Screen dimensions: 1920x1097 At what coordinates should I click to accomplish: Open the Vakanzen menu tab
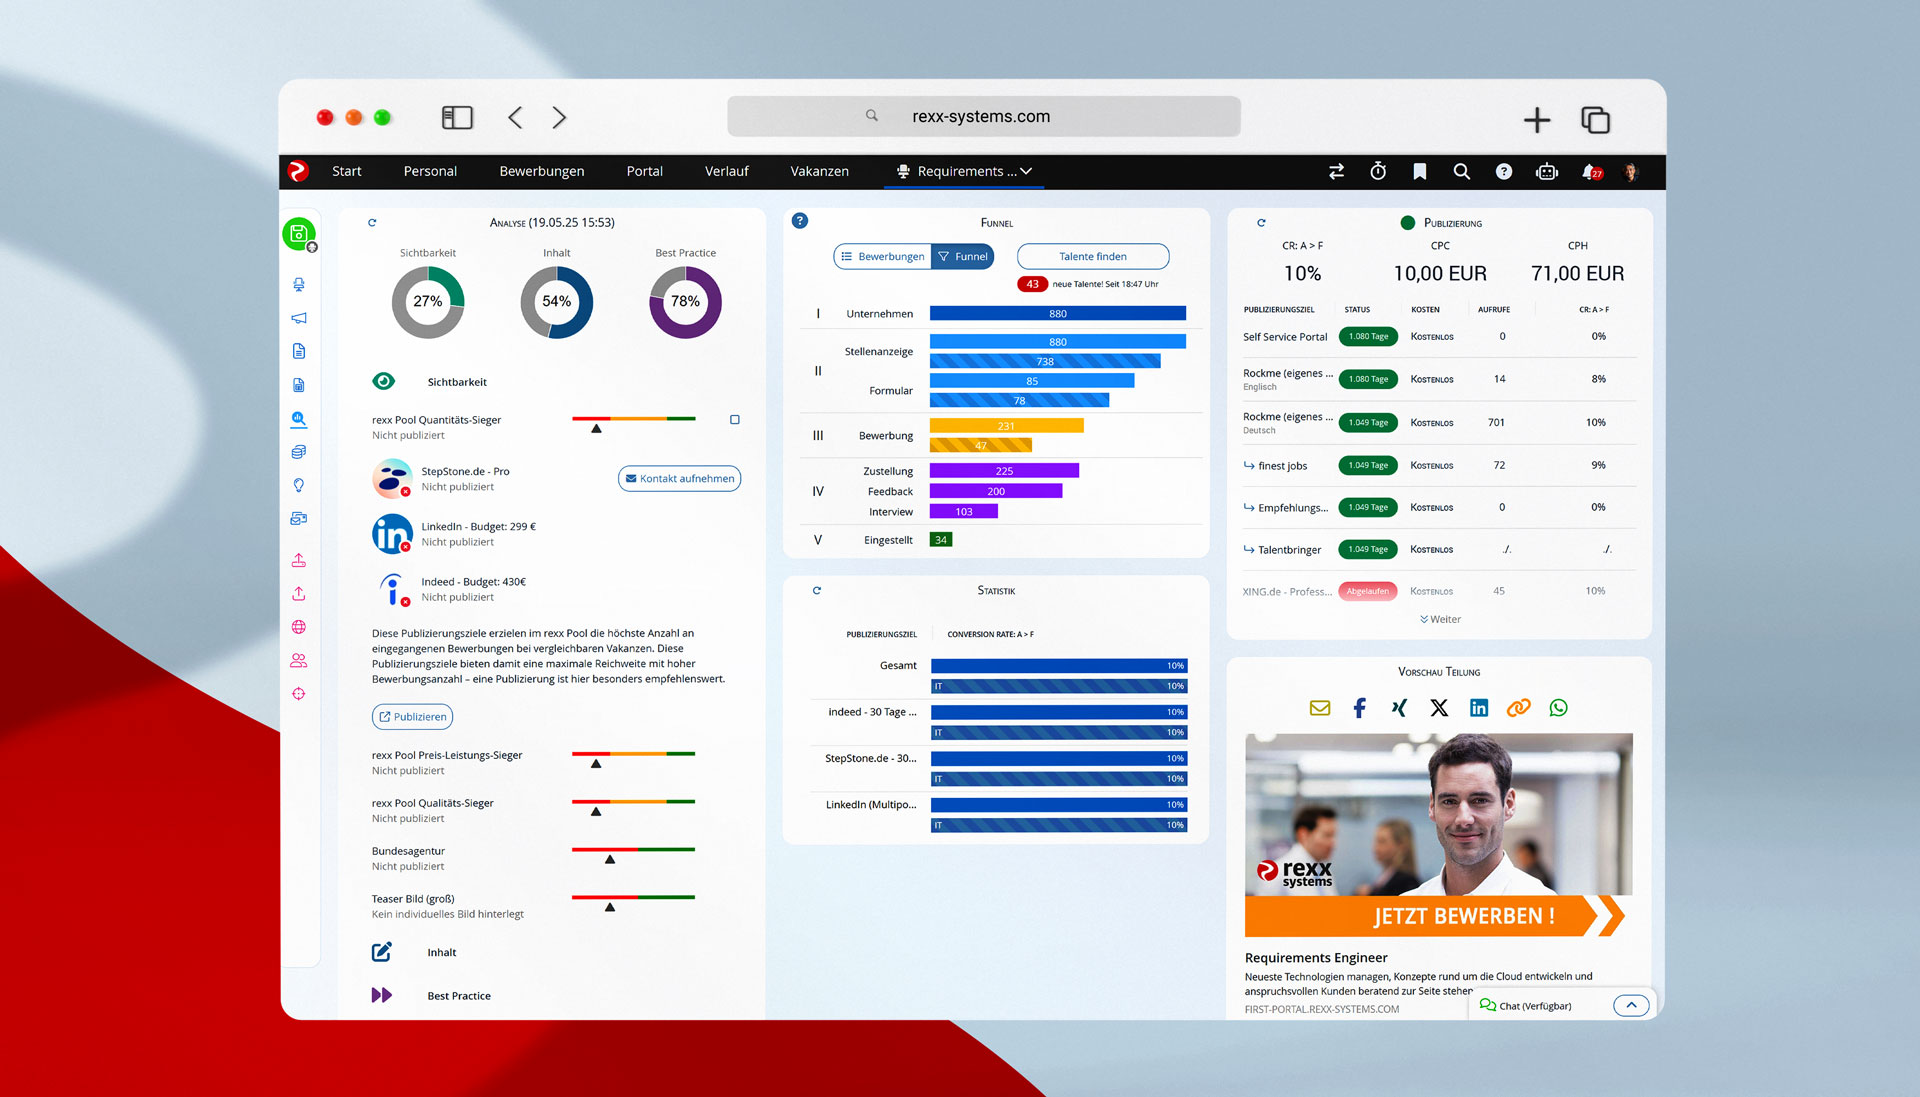pos(819,171)
